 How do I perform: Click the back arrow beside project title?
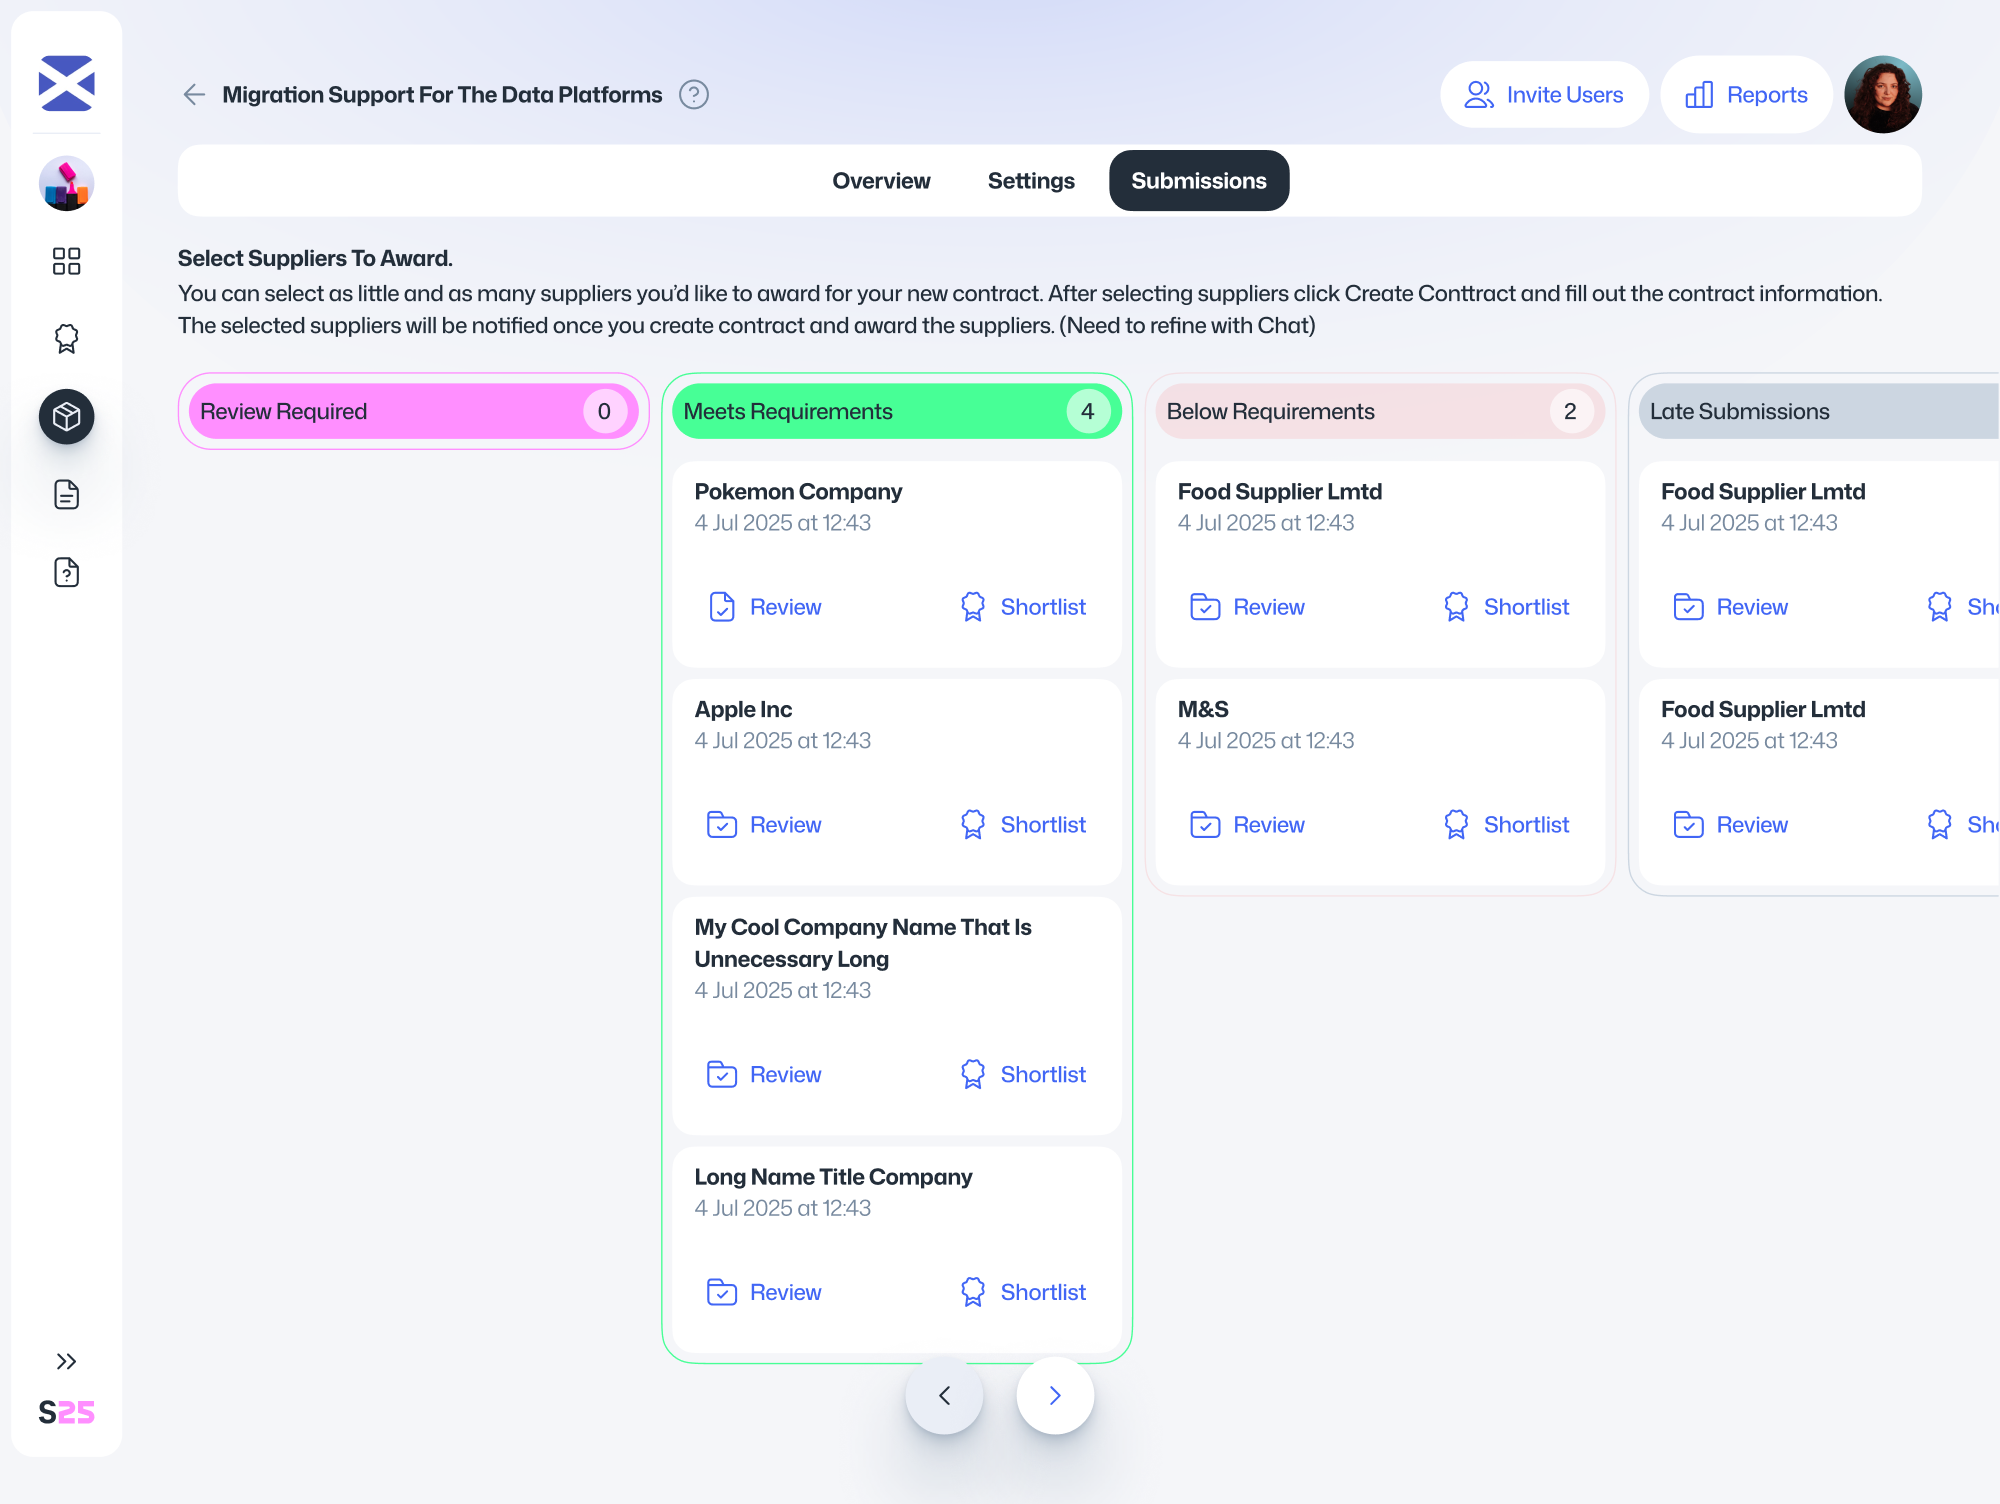coord(194,95)
